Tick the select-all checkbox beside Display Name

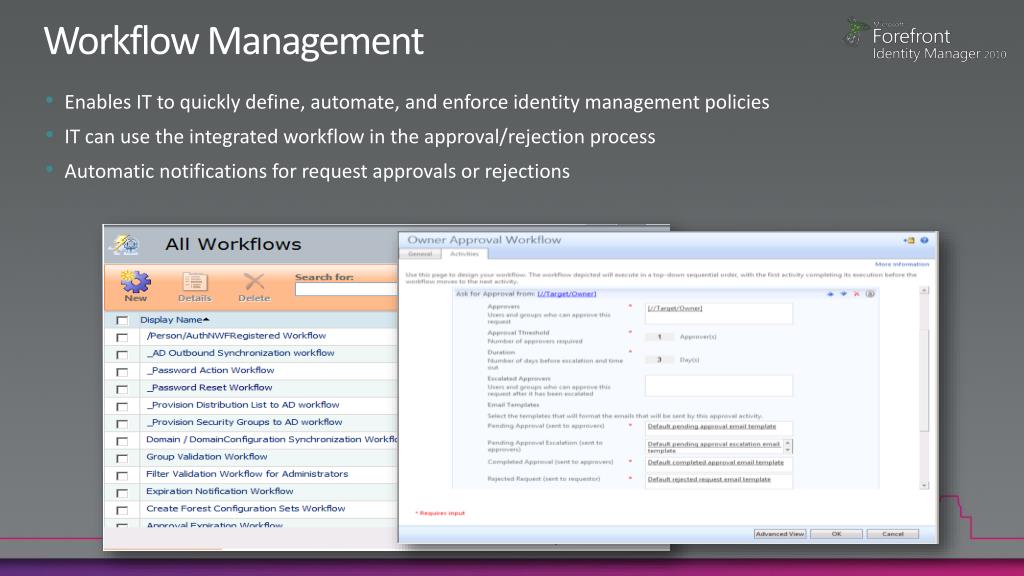click(122, 320)
